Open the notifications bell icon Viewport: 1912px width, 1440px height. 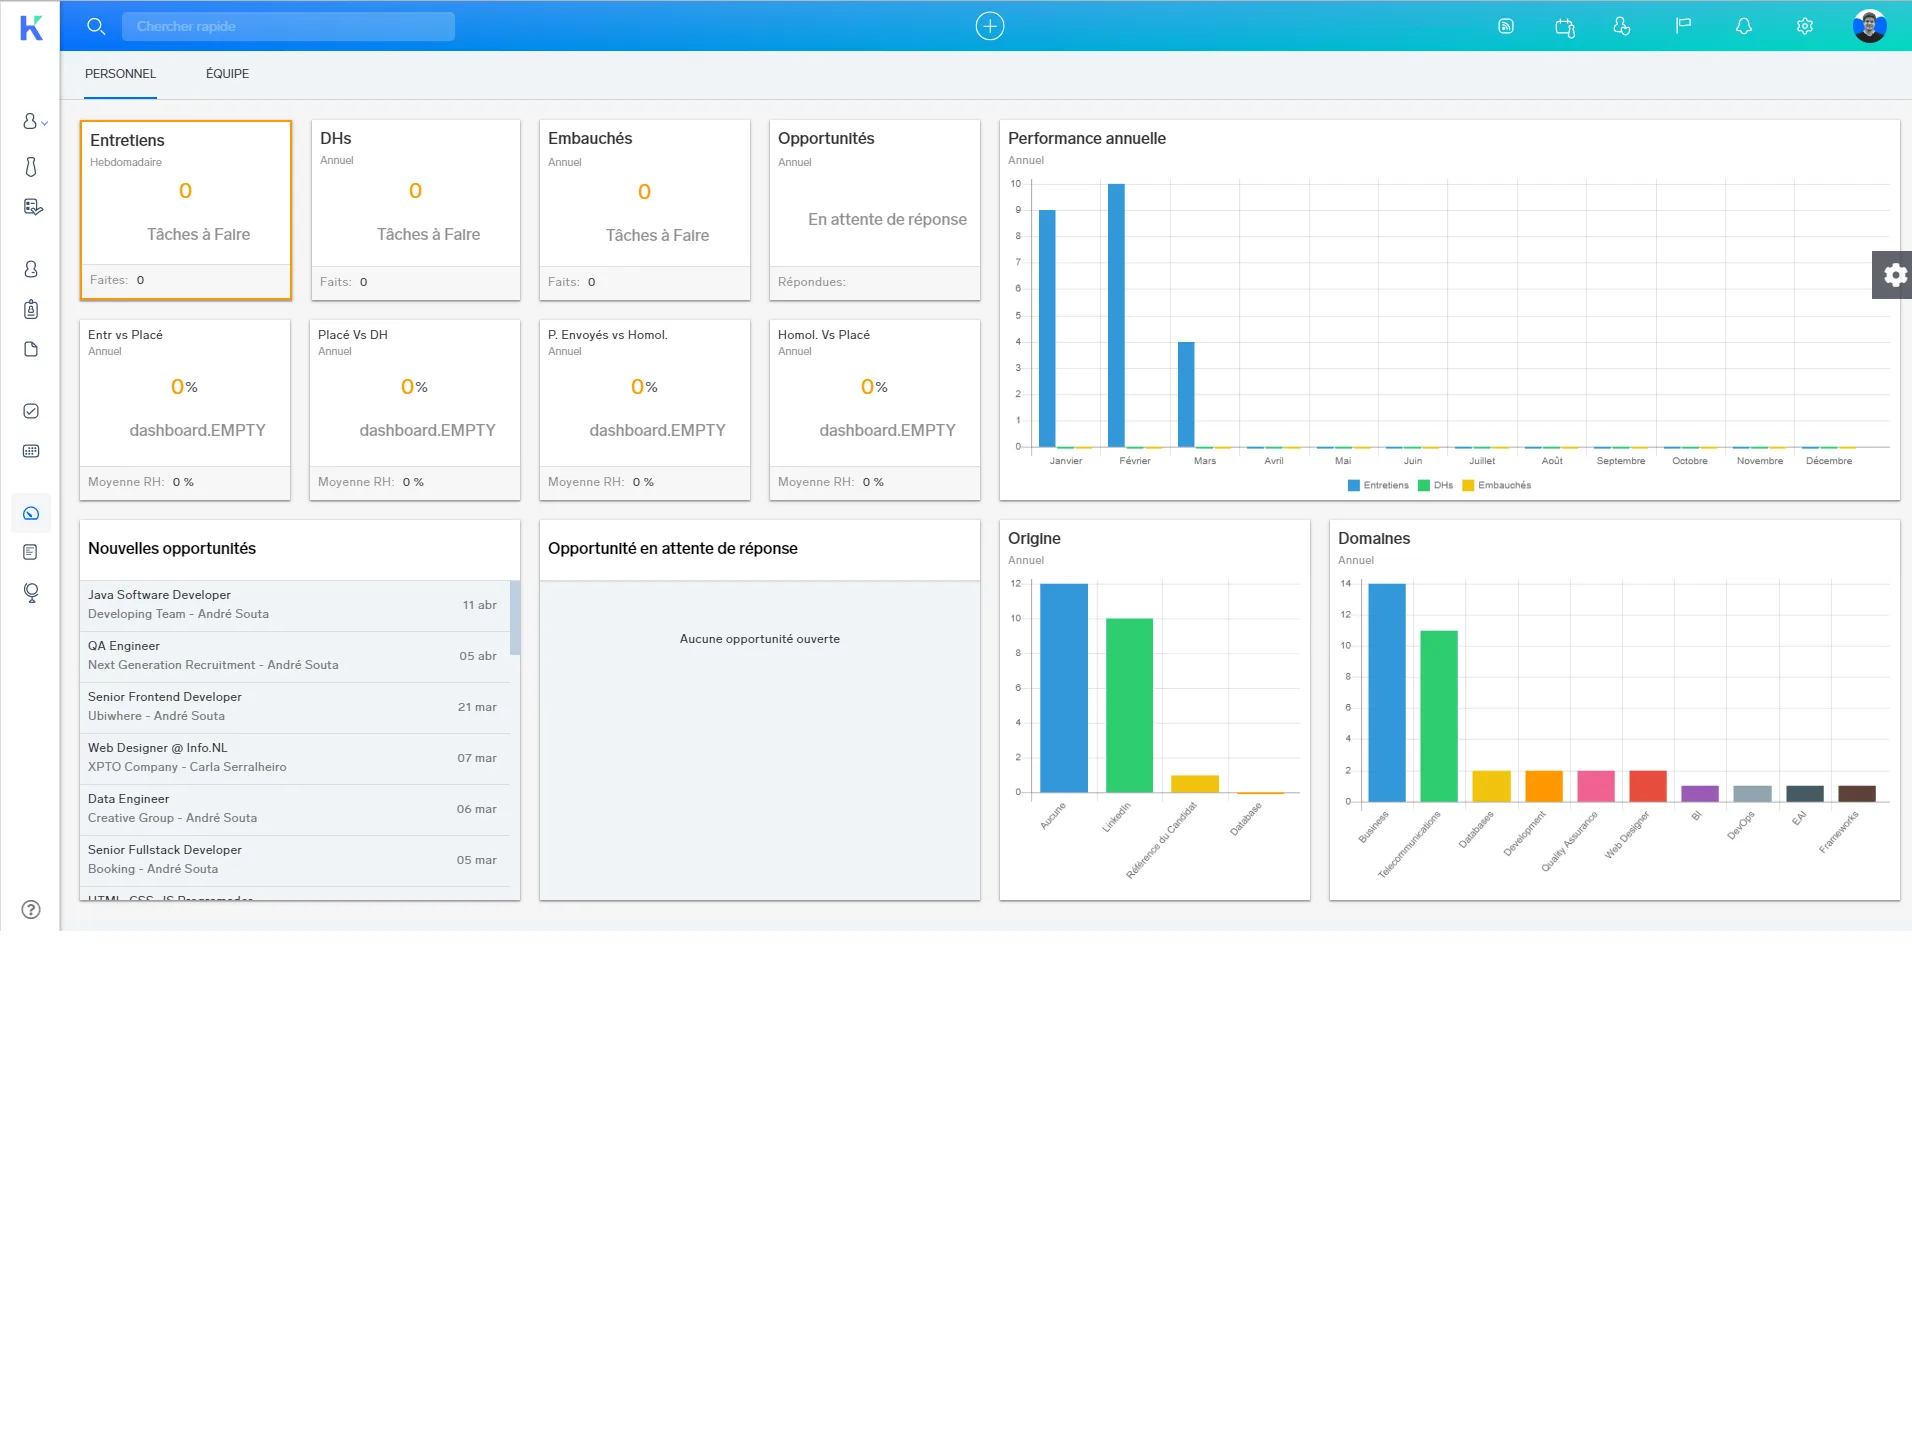(x=1743, y=26)
